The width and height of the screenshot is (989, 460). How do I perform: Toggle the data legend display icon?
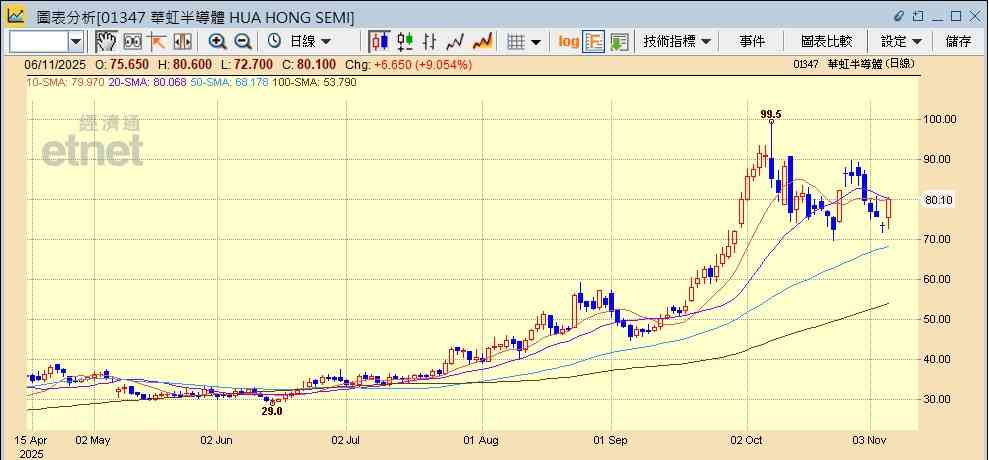click(x=594, y=41)
